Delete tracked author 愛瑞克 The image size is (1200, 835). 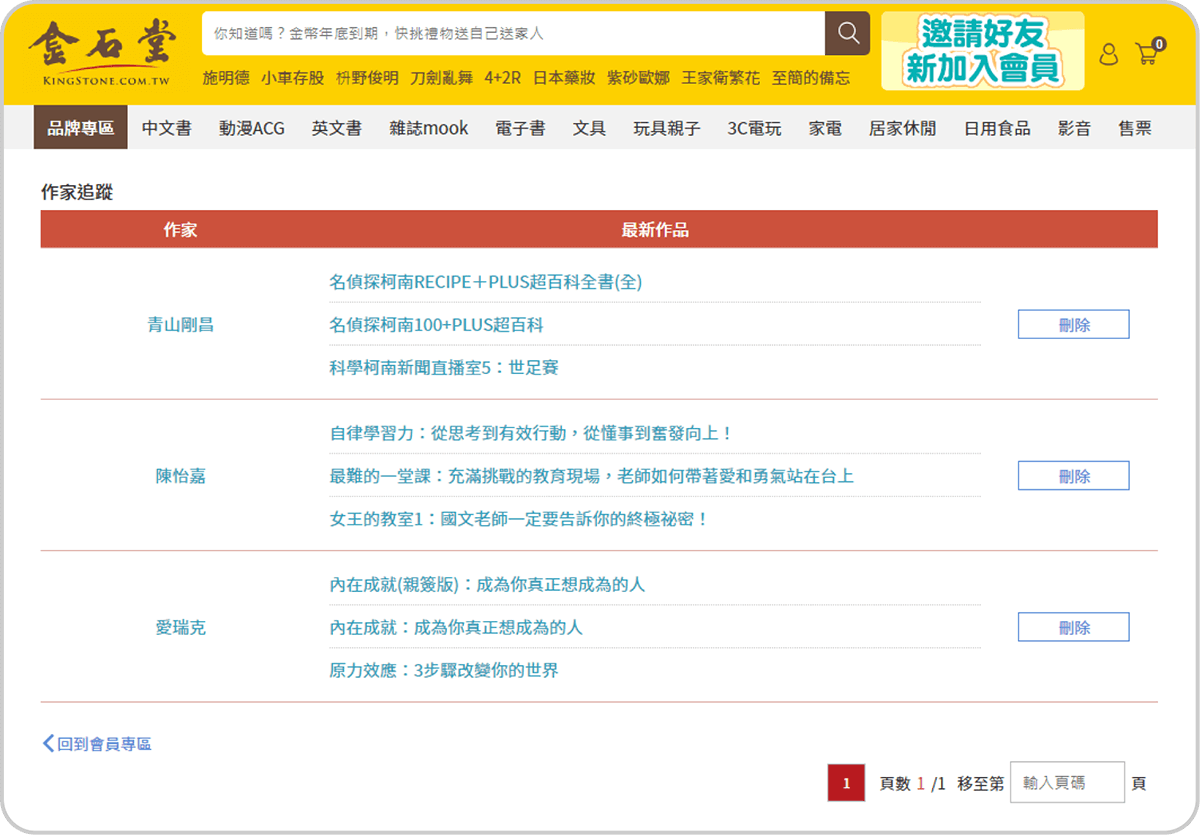(x=1073, y=628)
